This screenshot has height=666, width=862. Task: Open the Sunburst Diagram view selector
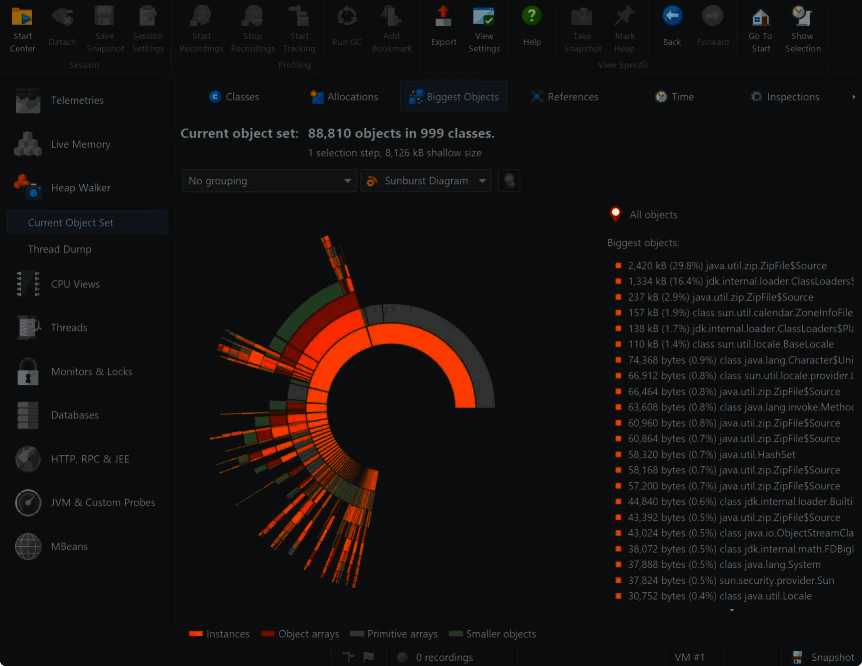424,181
